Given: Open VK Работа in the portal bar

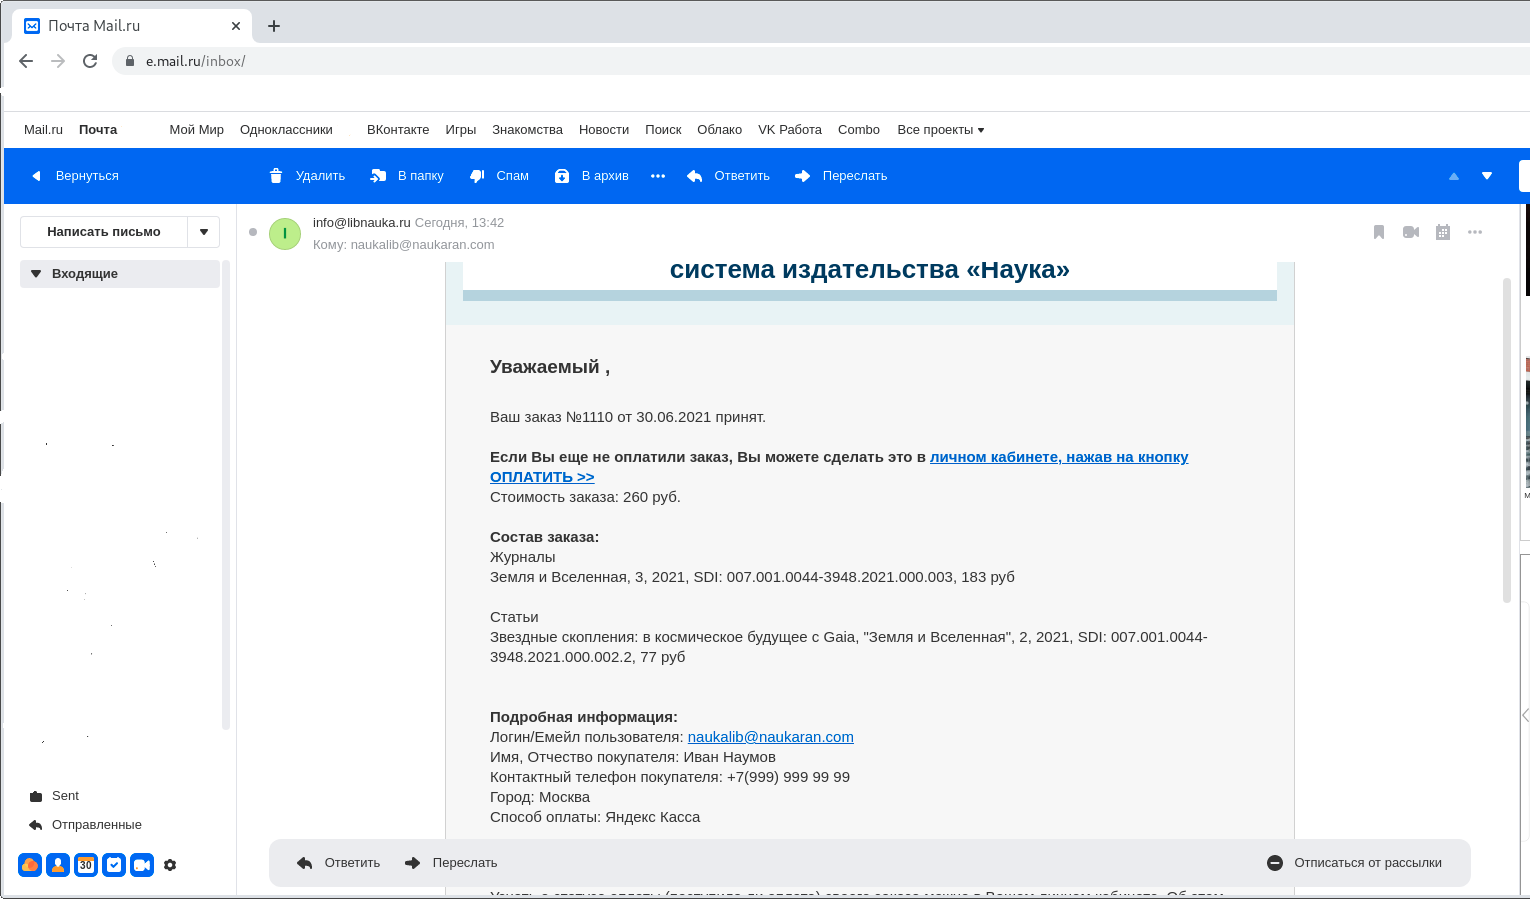Looking at the screenshot, I should tap(790, 130).
